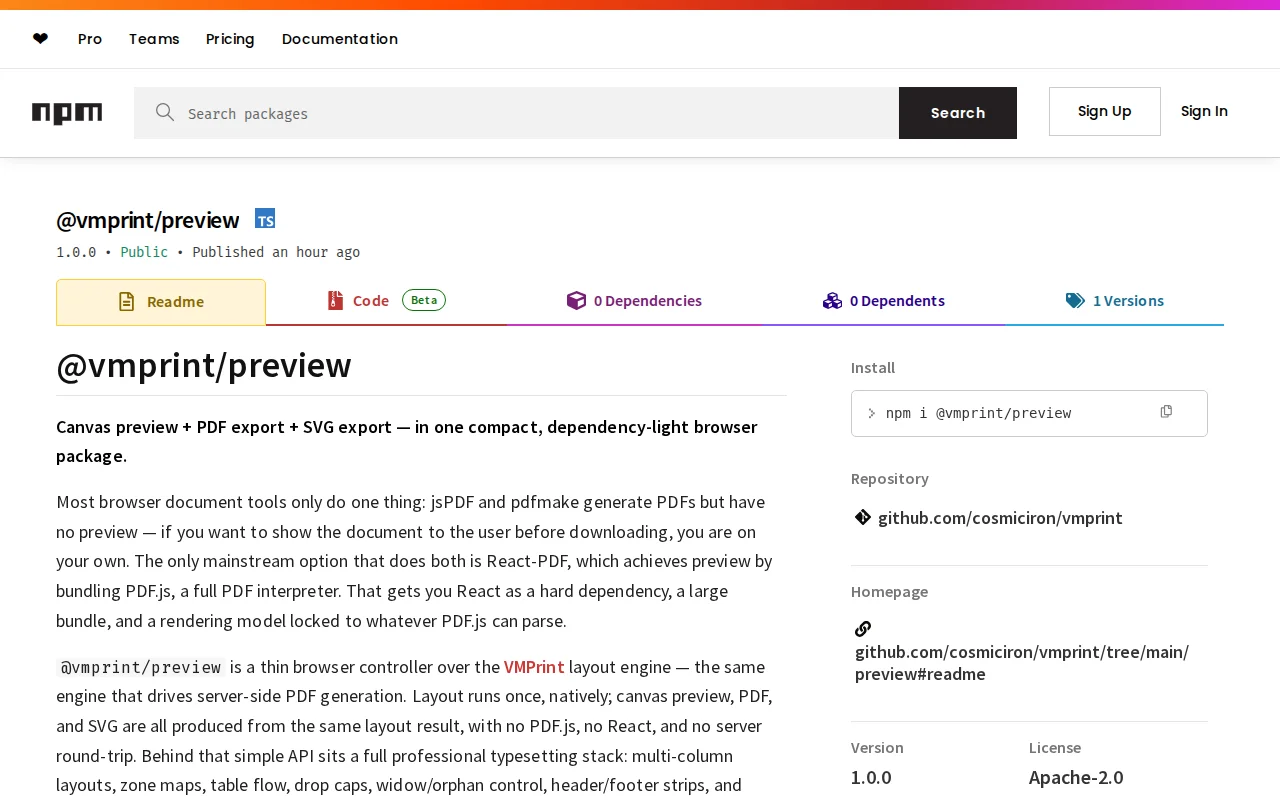Screen dimensions: 1280x800
Task: Click the git repository diamond icon
Action: [x=862, y=517]
